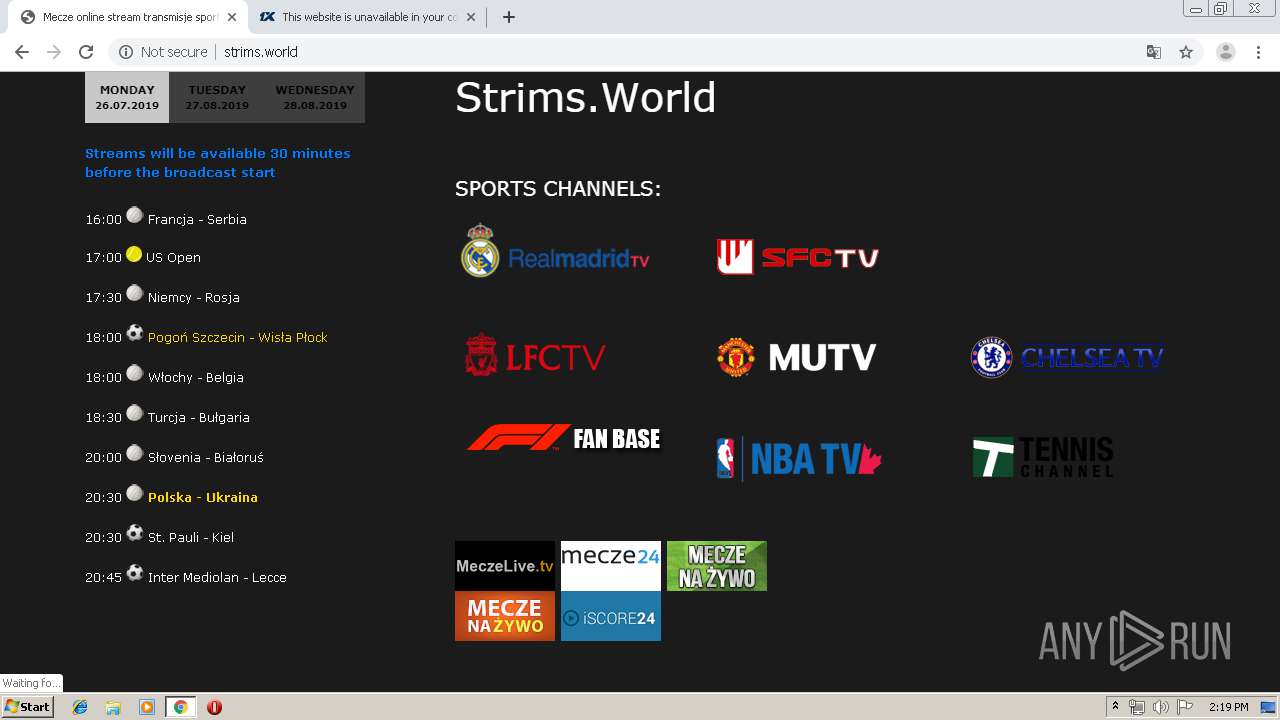Click the 2:19 PM system clock
The height and width of the screenshot is (720, 1280).
[1229, 707]
